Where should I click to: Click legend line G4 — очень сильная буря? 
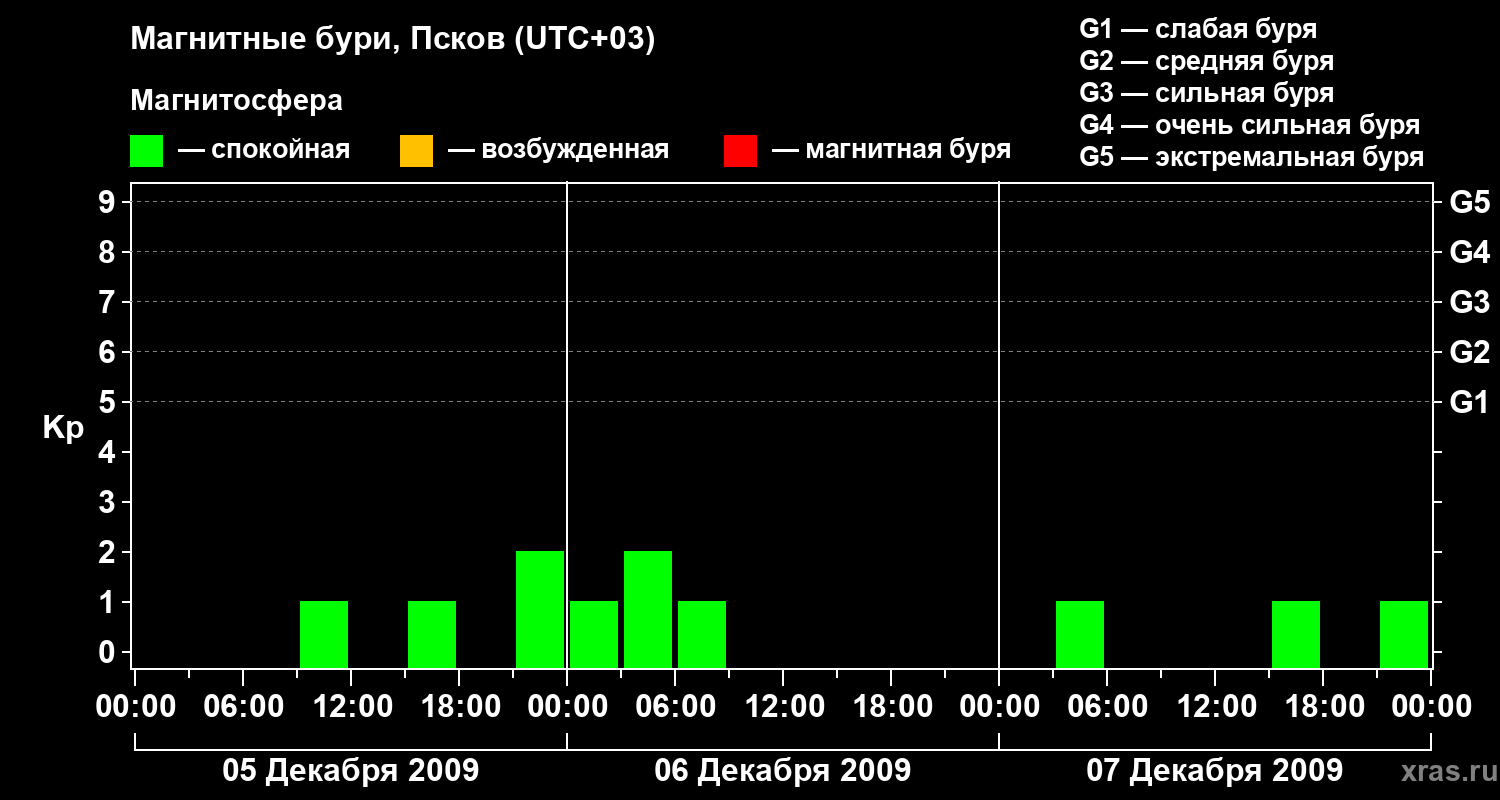(x=1250, y=125)
